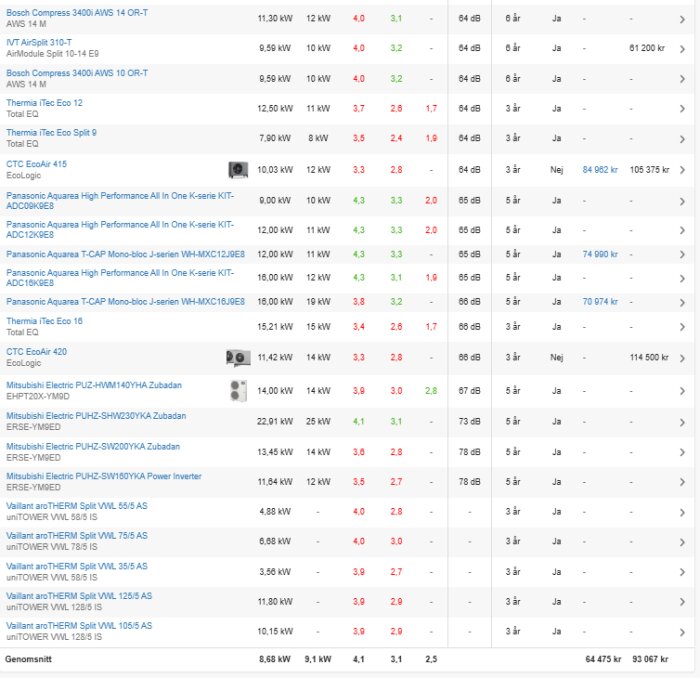Click chevron for Bosch Compress AWS 14 OR-T
This screenshot has width=700, height=678.
[683, 18]
